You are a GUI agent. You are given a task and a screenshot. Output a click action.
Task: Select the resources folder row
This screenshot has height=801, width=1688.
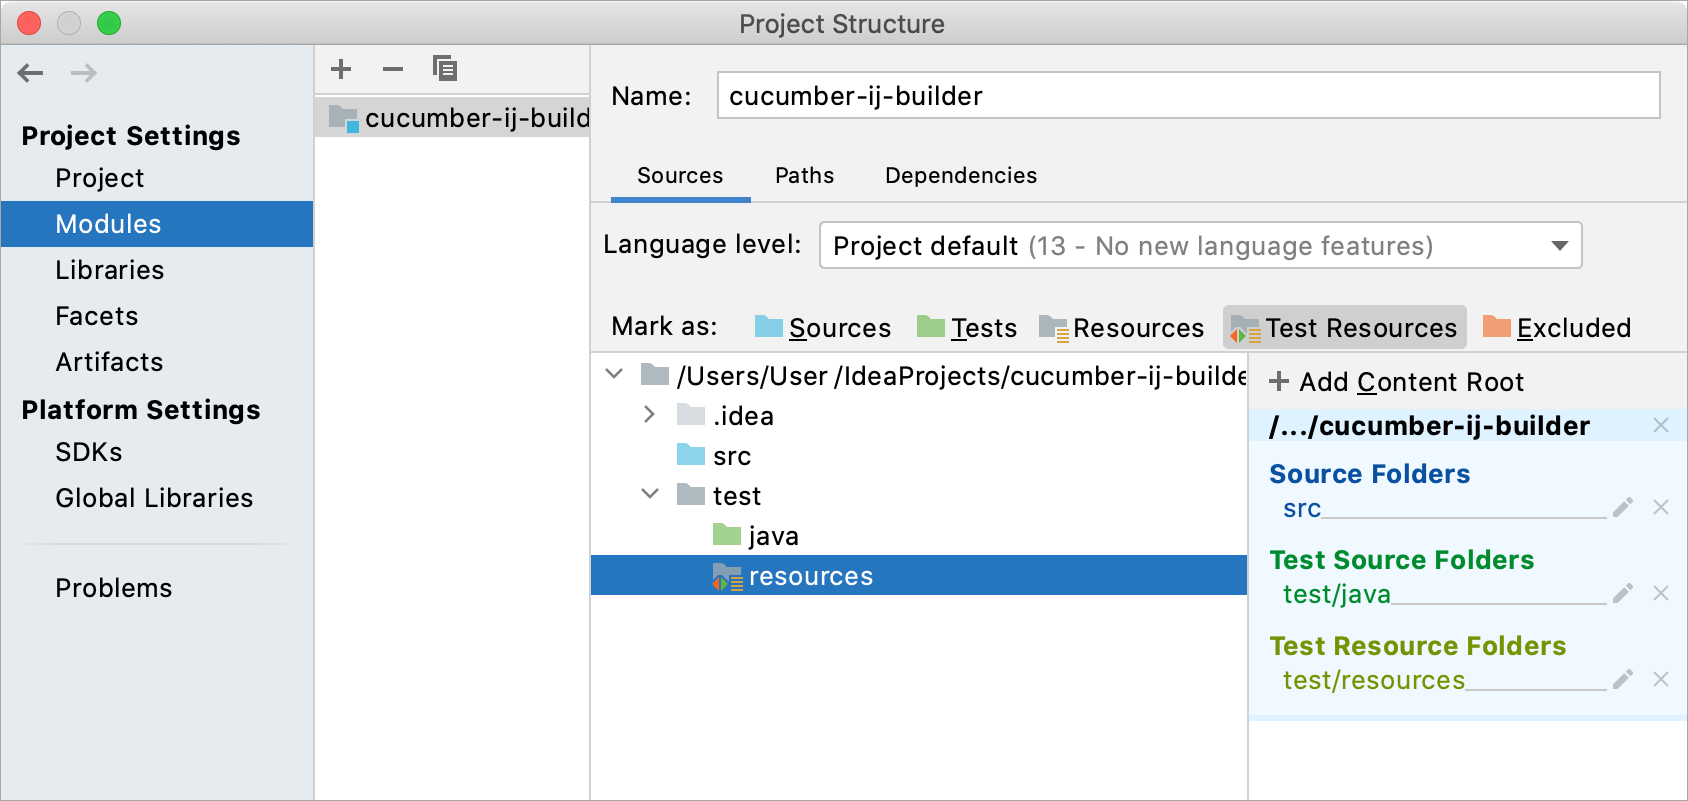919,576
